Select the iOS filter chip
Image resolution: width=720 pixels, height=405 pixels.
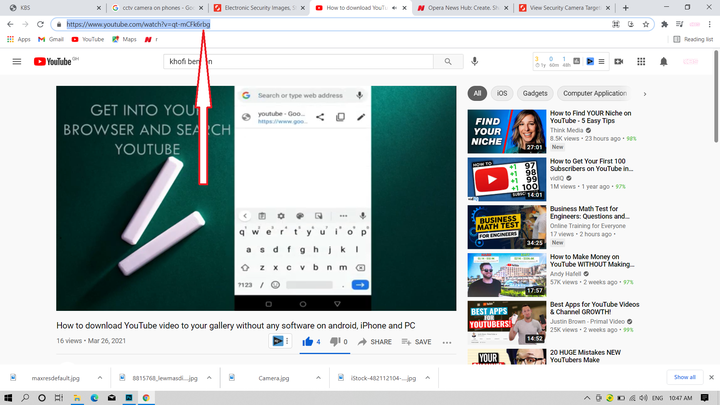pos(502,93)
